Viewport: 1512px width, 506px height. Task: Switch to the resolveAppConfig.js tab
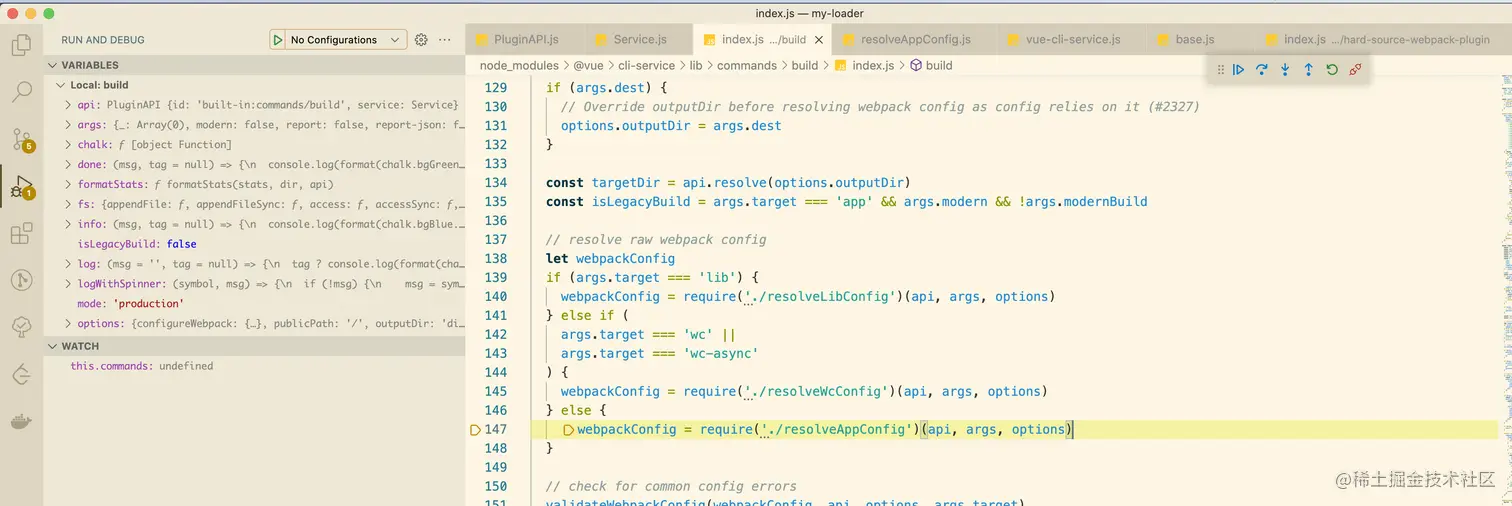pos(915,40)
